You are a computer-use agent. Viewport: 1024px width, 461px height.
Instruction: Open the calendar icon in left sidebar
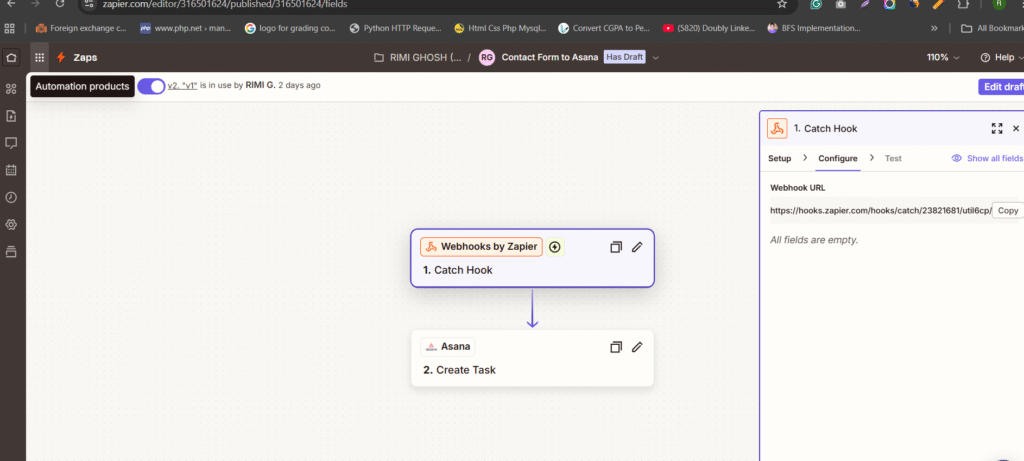pyautogui.click(x=10, y=170)
